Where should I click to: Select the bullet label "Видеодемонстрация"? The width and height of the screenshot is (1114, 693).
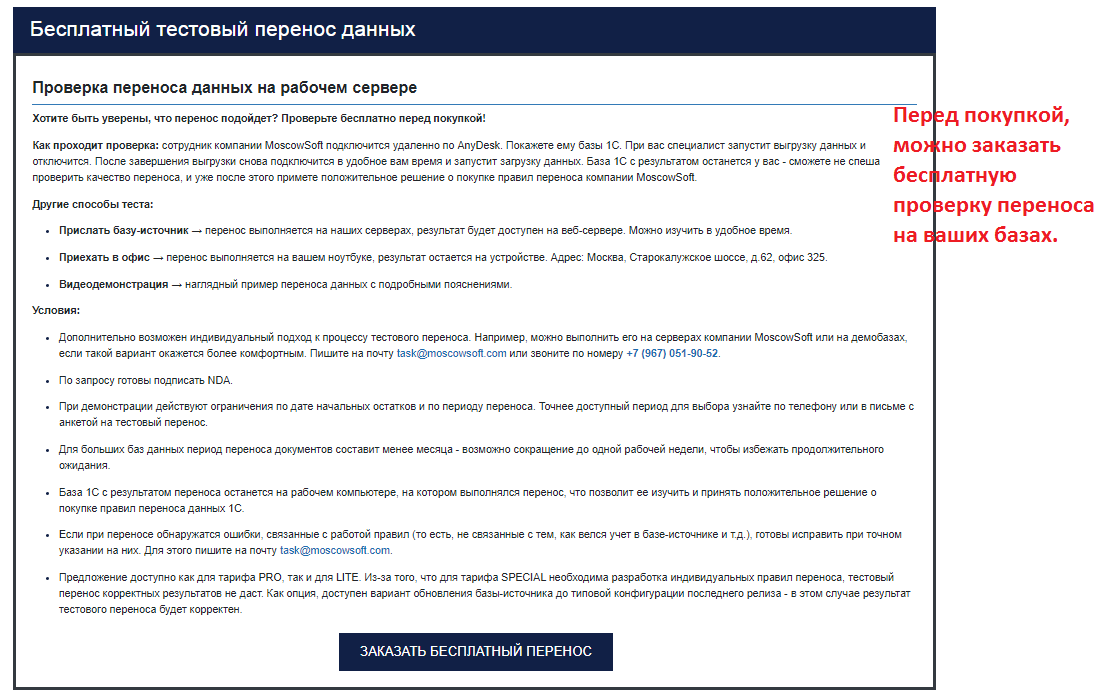tap(114, 284)
